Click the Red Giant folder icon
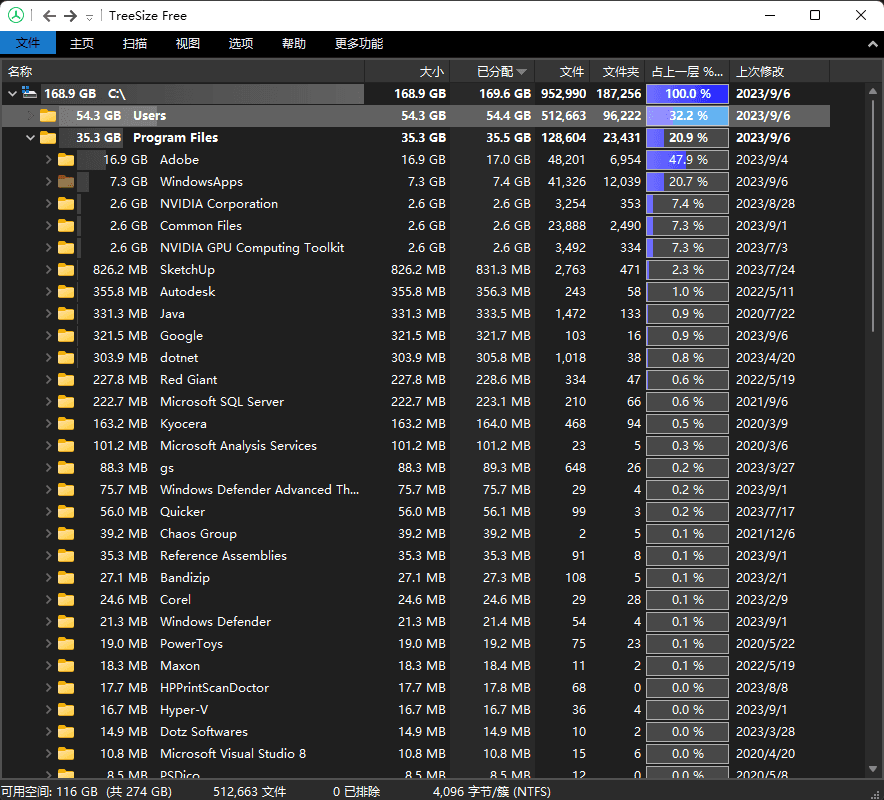 point(66,379)
